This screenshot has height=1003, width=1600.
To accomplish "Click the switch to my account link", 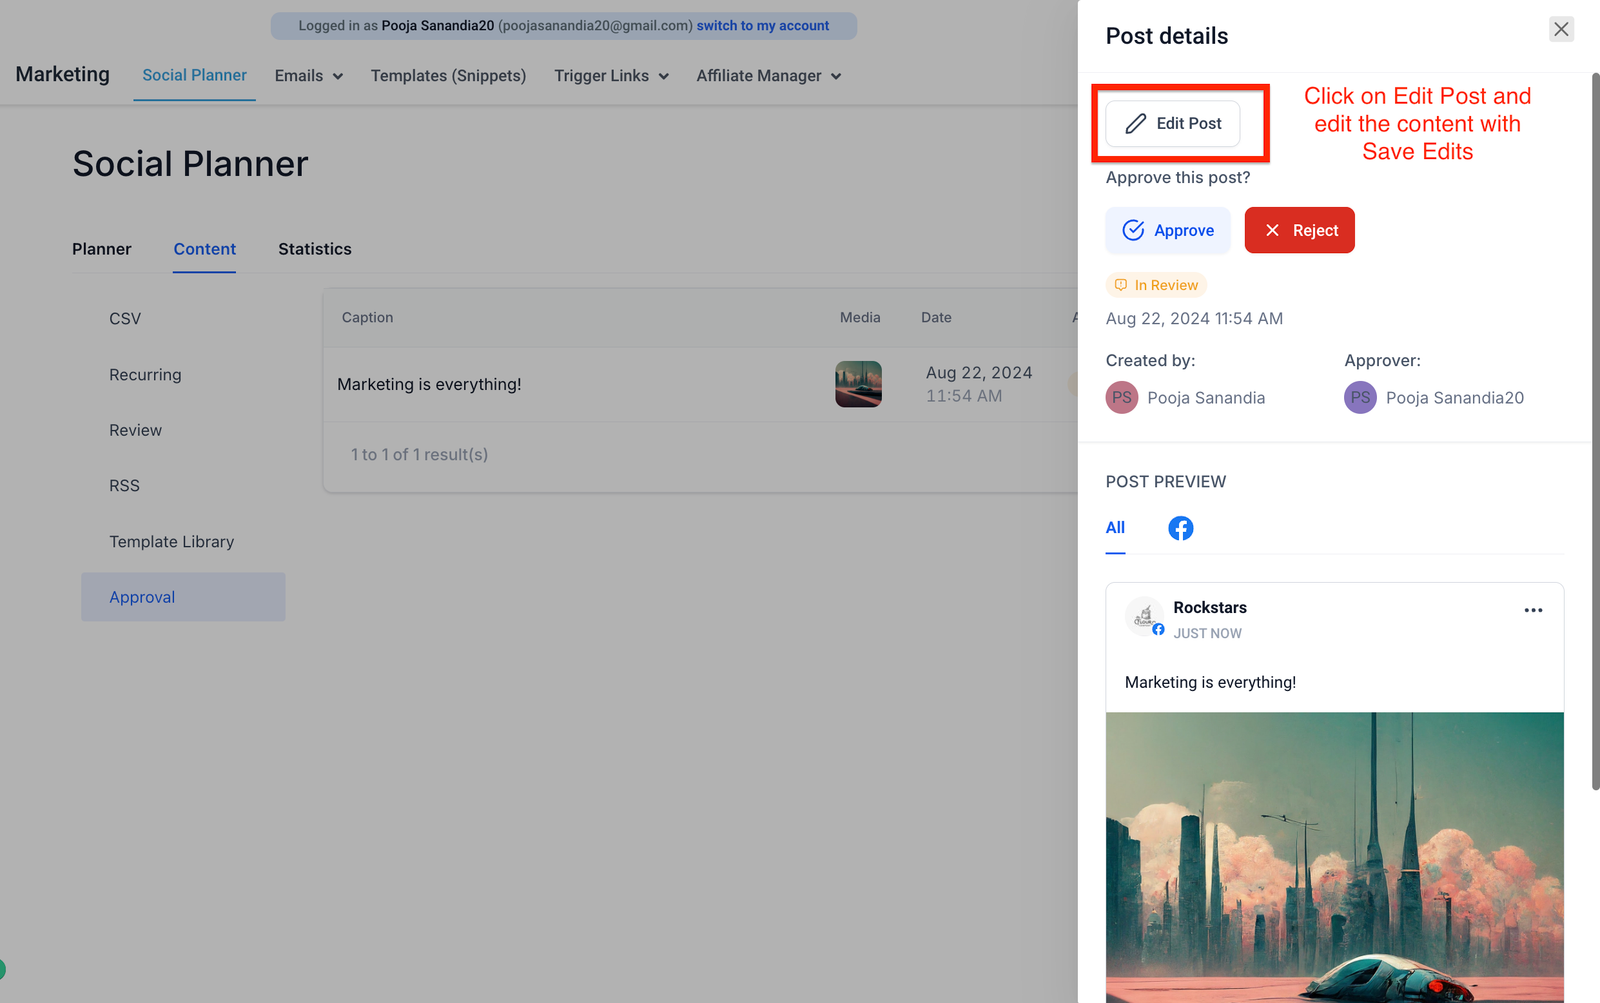I will coord(763,26).
